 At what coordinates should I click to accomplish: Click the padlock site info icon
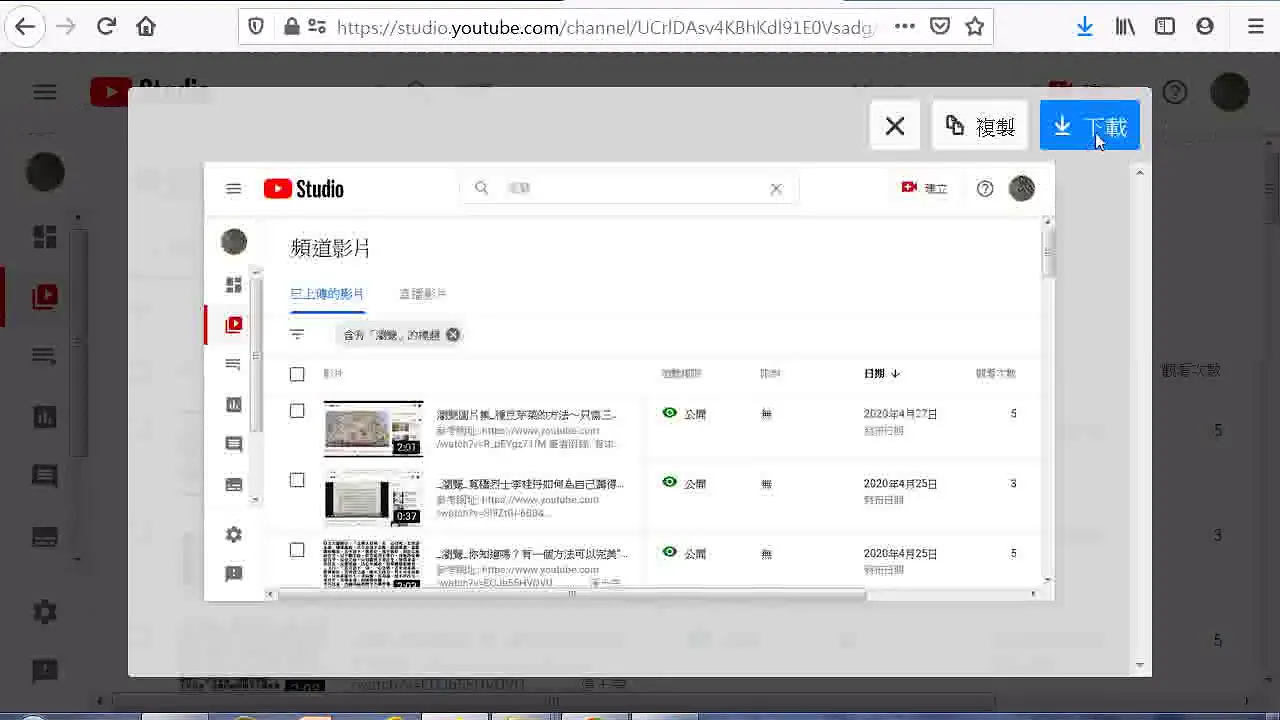(x=291, y=27)
